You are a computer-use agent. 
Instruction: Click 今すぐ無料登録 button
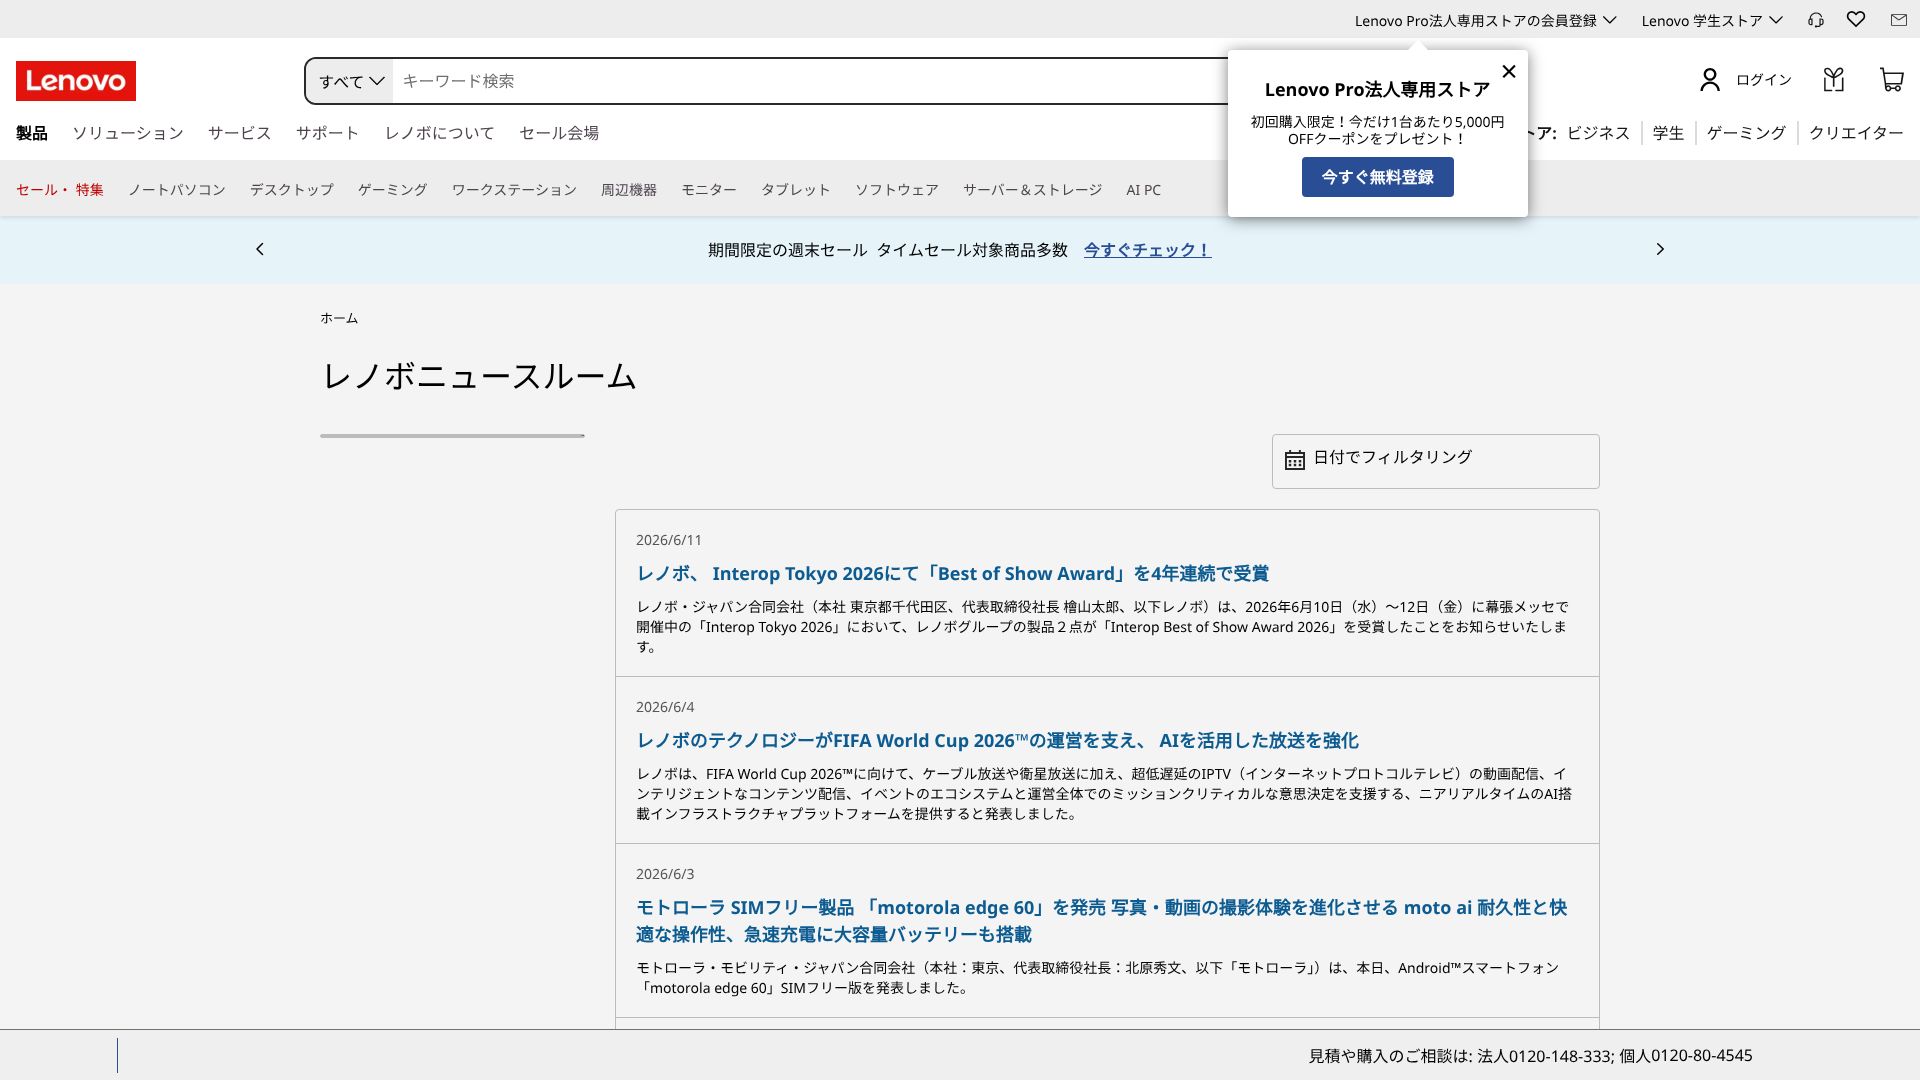coord(1378,177)
